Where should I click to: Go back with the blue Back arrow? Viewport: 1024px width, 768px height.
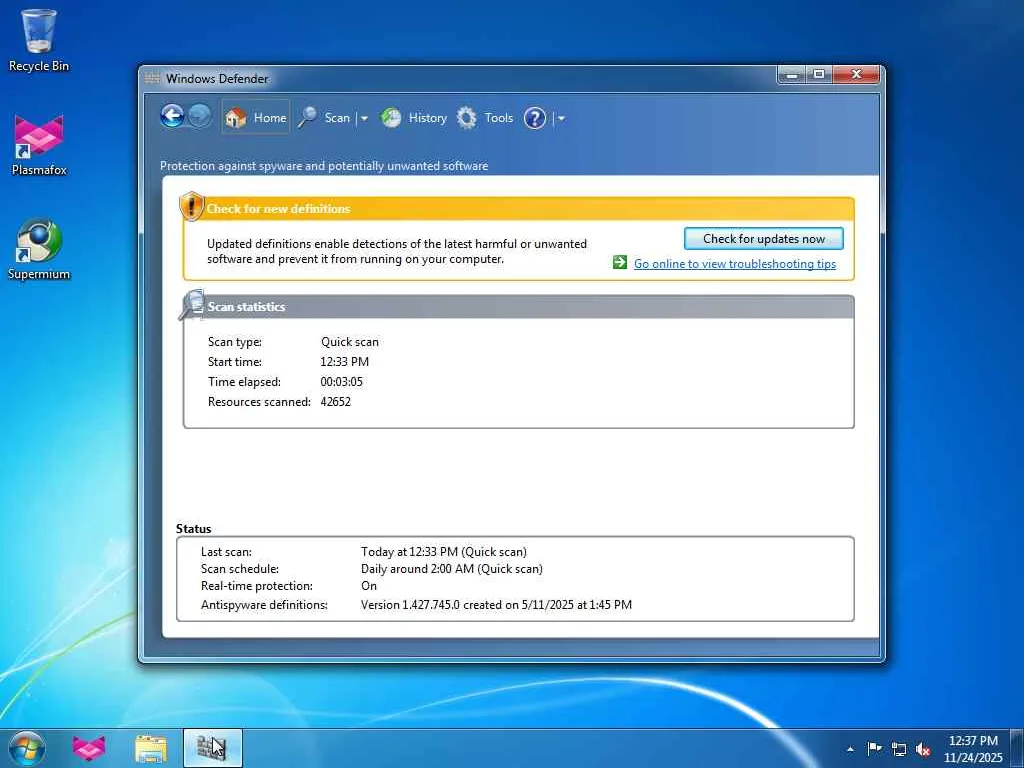[x=172, y=118]
